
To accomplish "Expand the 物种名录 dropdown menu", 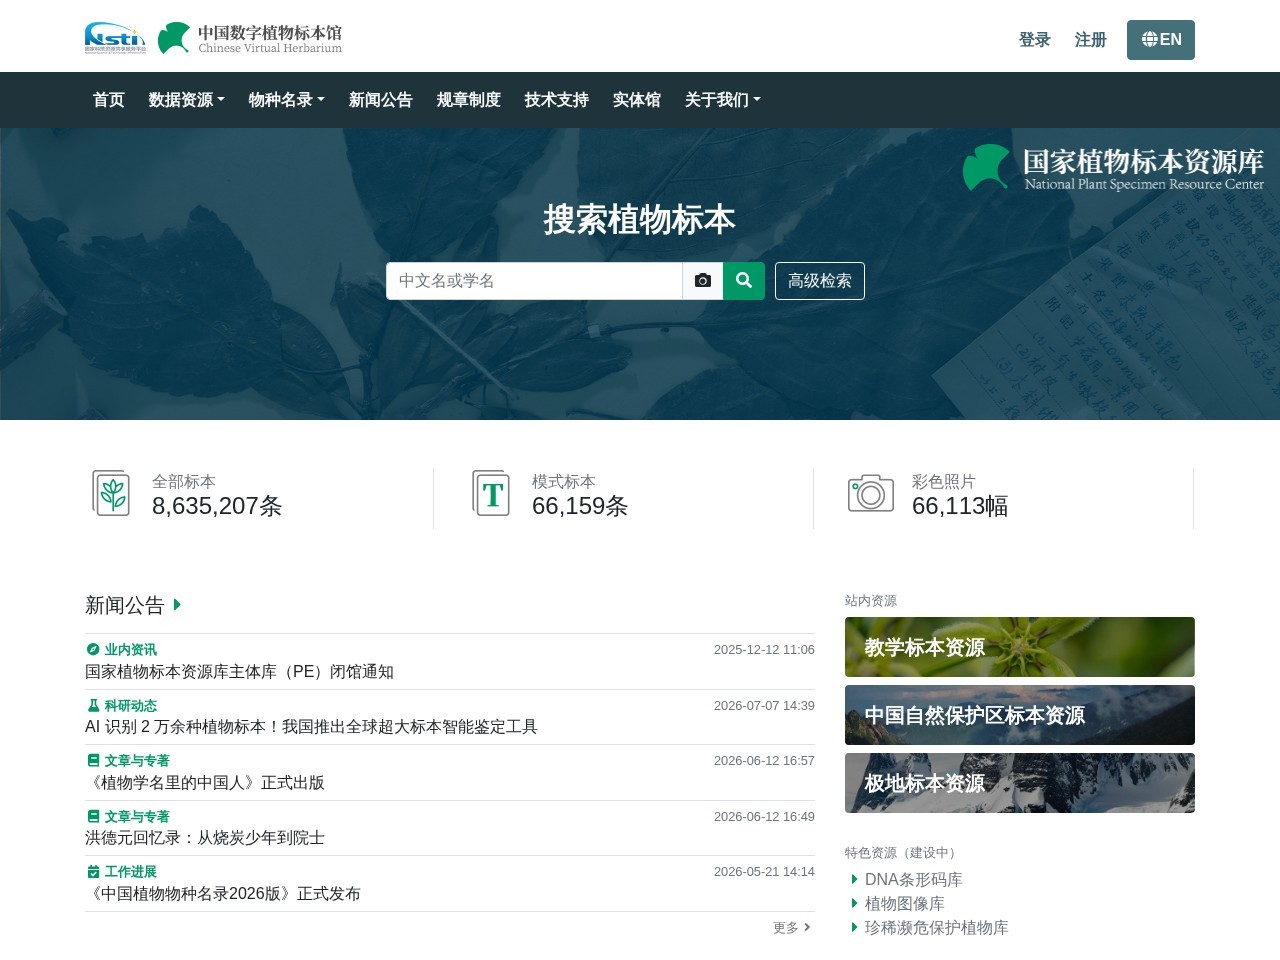I will tap(287, 100).
